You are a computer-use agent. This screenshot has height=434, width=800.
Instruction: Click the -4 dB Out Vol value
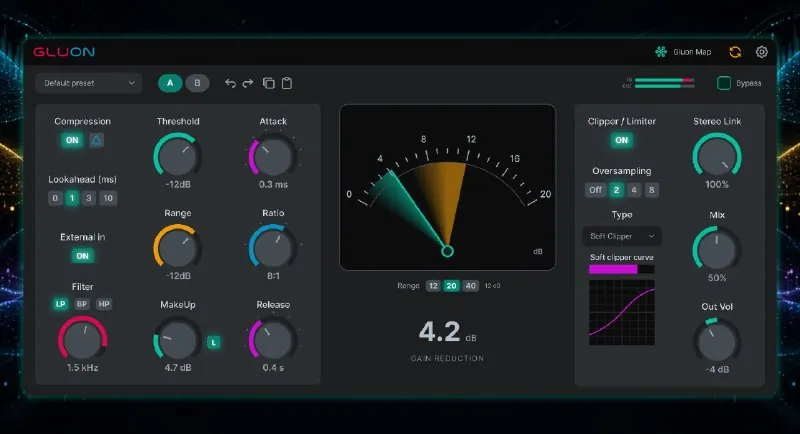click(x=717, y=369)
